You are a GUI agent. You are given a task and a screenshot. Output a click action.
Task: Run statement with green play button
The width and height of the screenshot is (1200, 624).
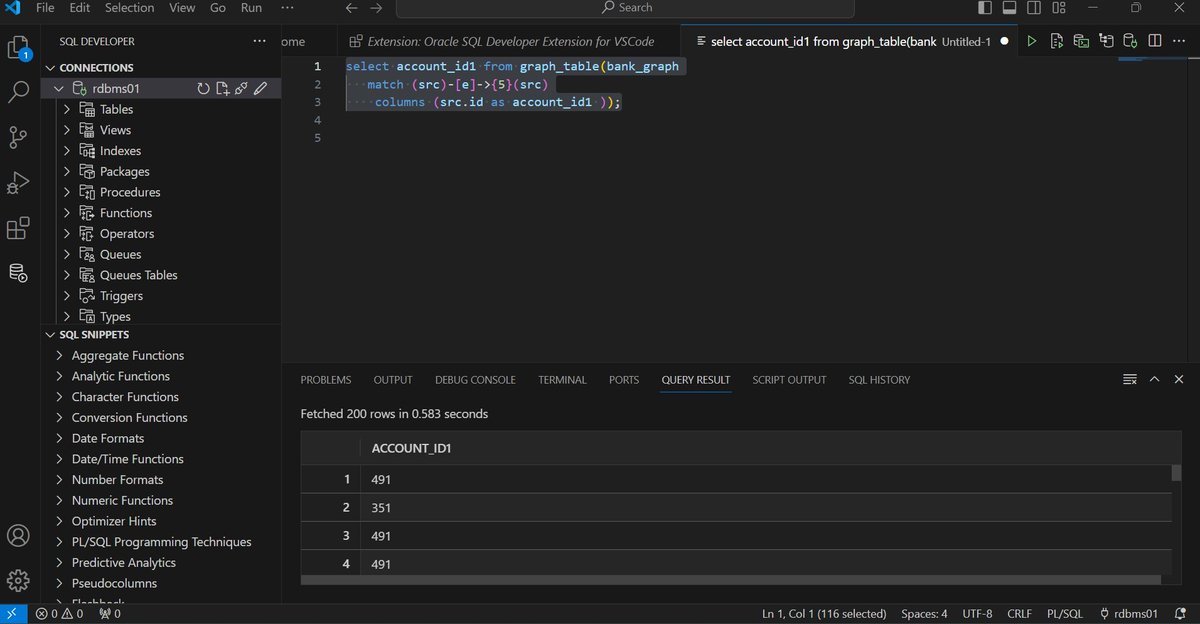1032,41
